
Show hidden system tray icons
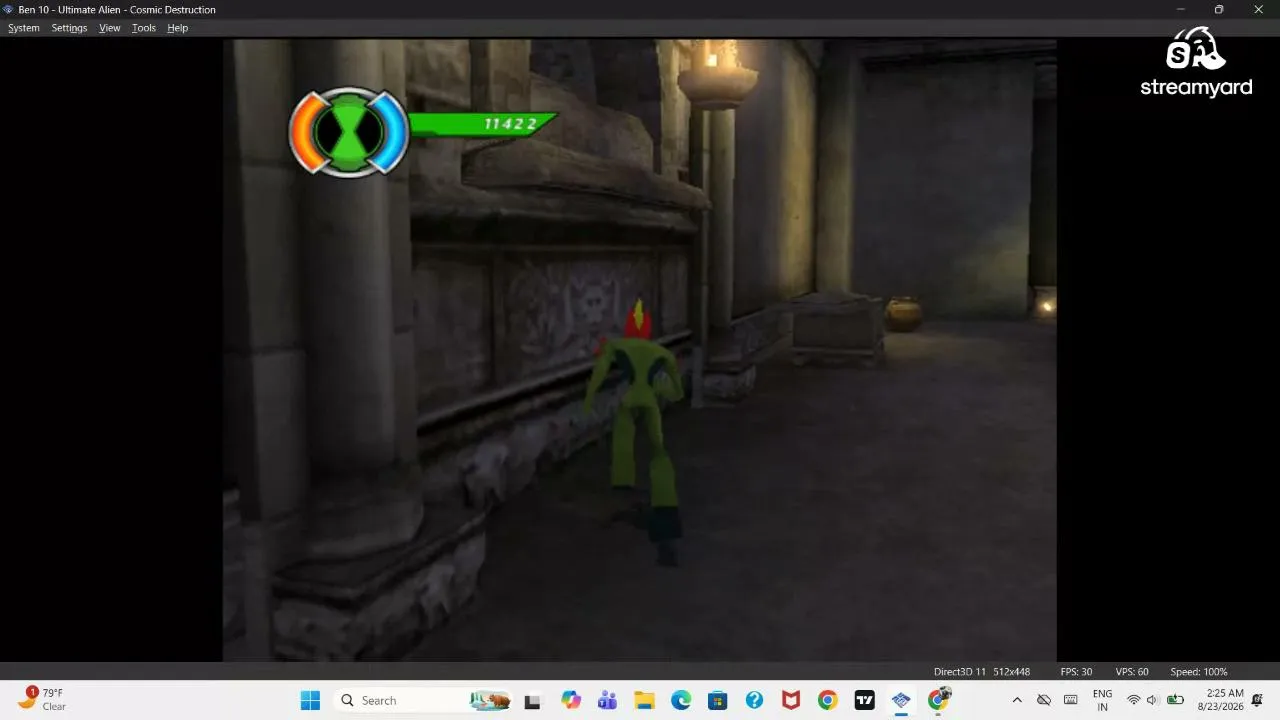coord(1017,700)
